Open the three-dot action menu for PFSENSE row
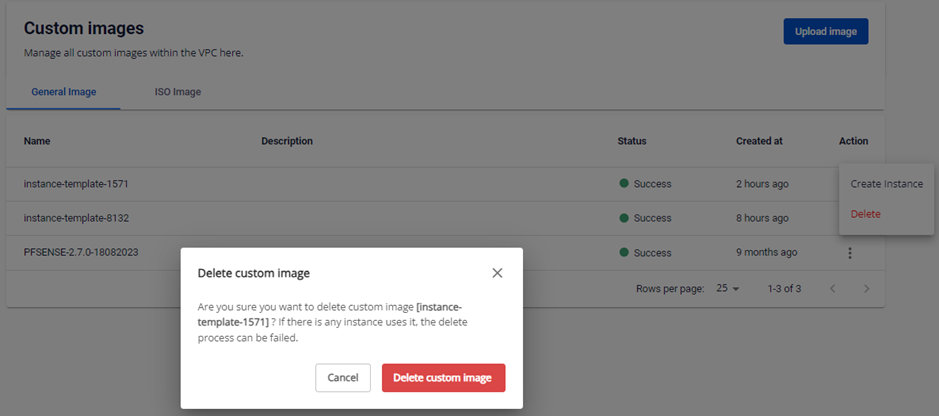 pyautogui.click(x=849, y=253)
